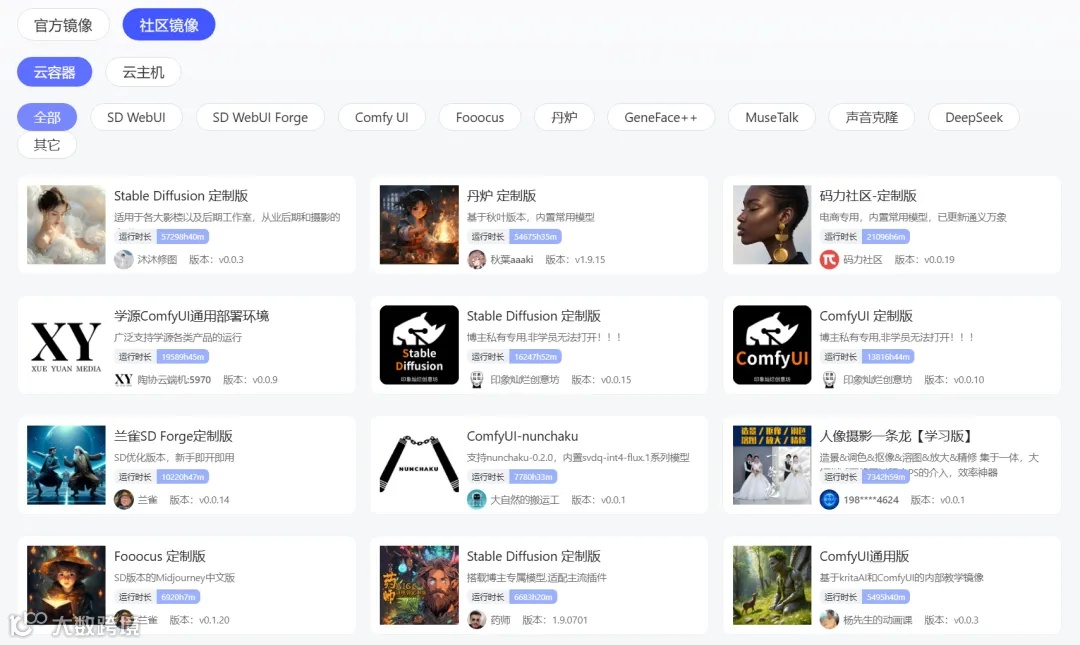Select the 全部 filter chip
Image resolution: width=1080 pixels, height=645 pixels.
tap(47, 117)
